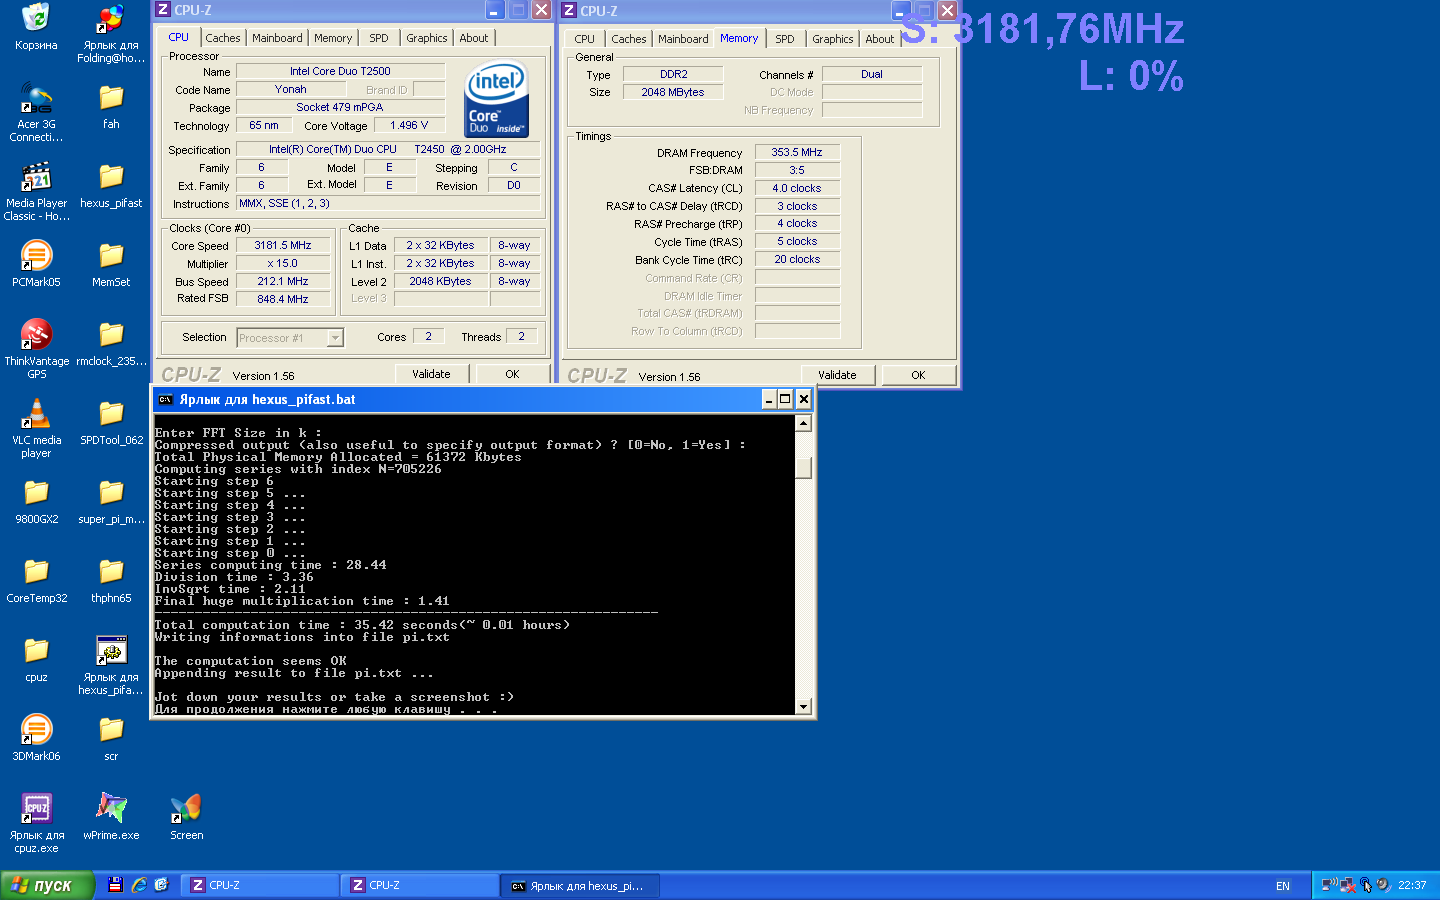Switch to CPU tab in right CPU-Z

[x=585, y=39]
